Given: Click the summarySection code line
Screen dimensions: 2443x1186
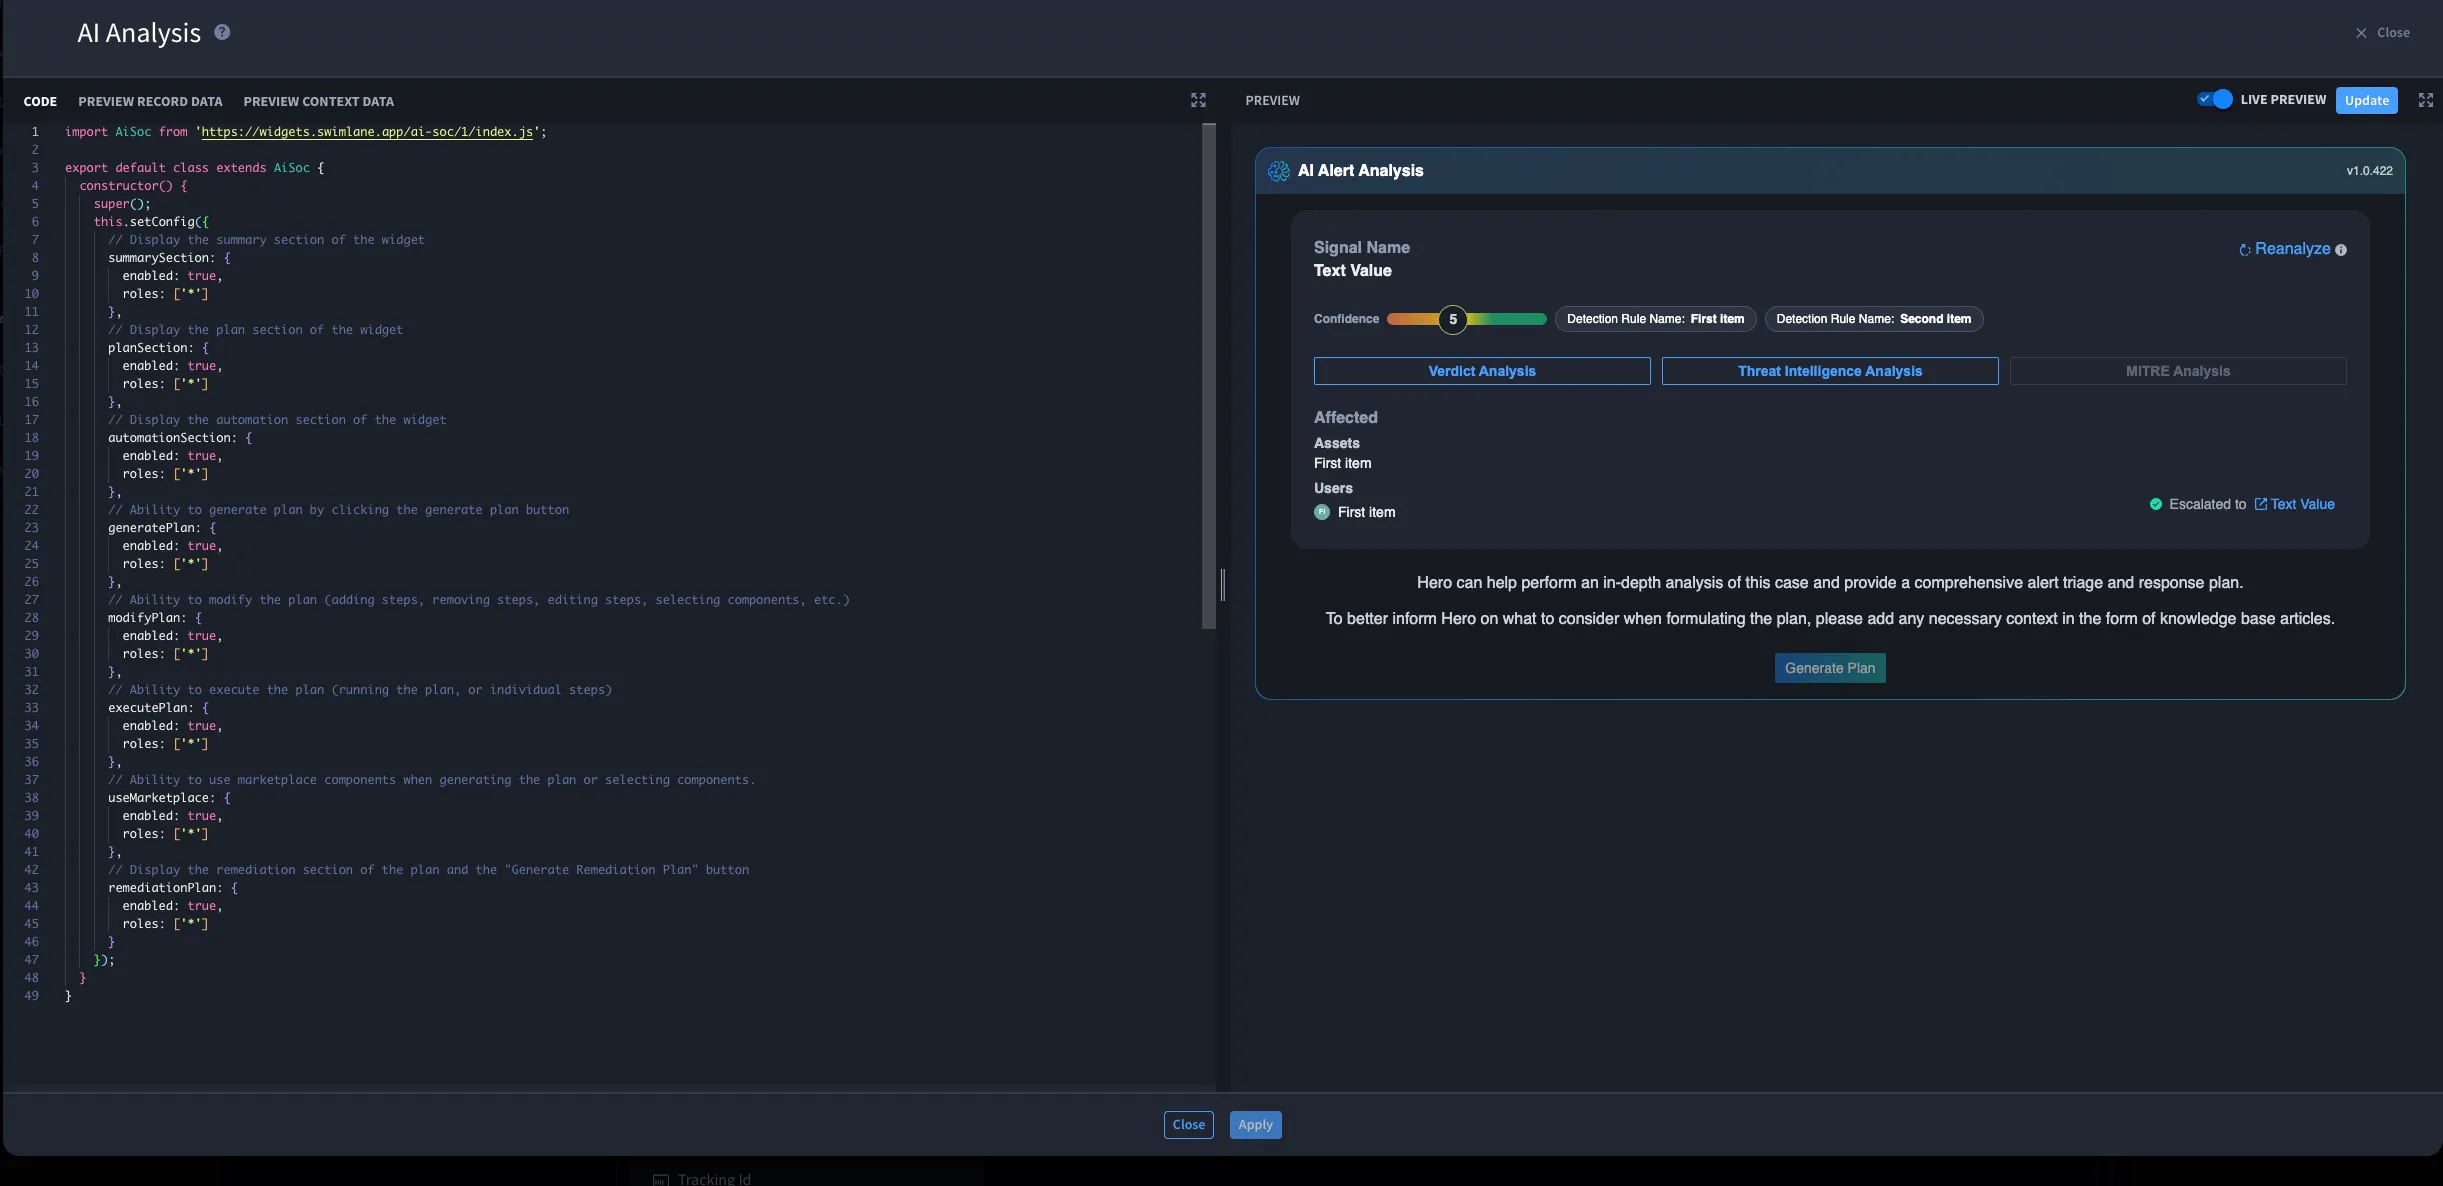Looking at the screenshot, I should click(x=169, y=258).
